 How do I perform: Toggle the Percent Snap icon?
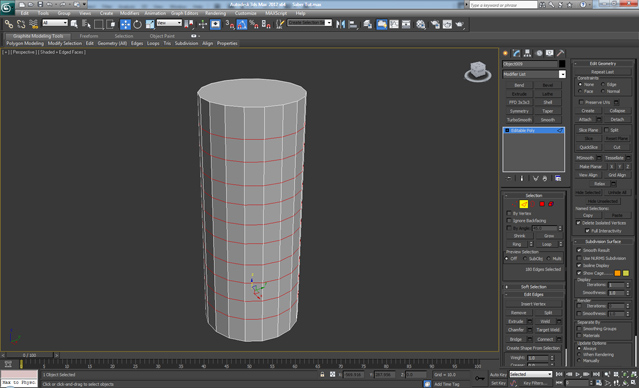coord(254,24)
